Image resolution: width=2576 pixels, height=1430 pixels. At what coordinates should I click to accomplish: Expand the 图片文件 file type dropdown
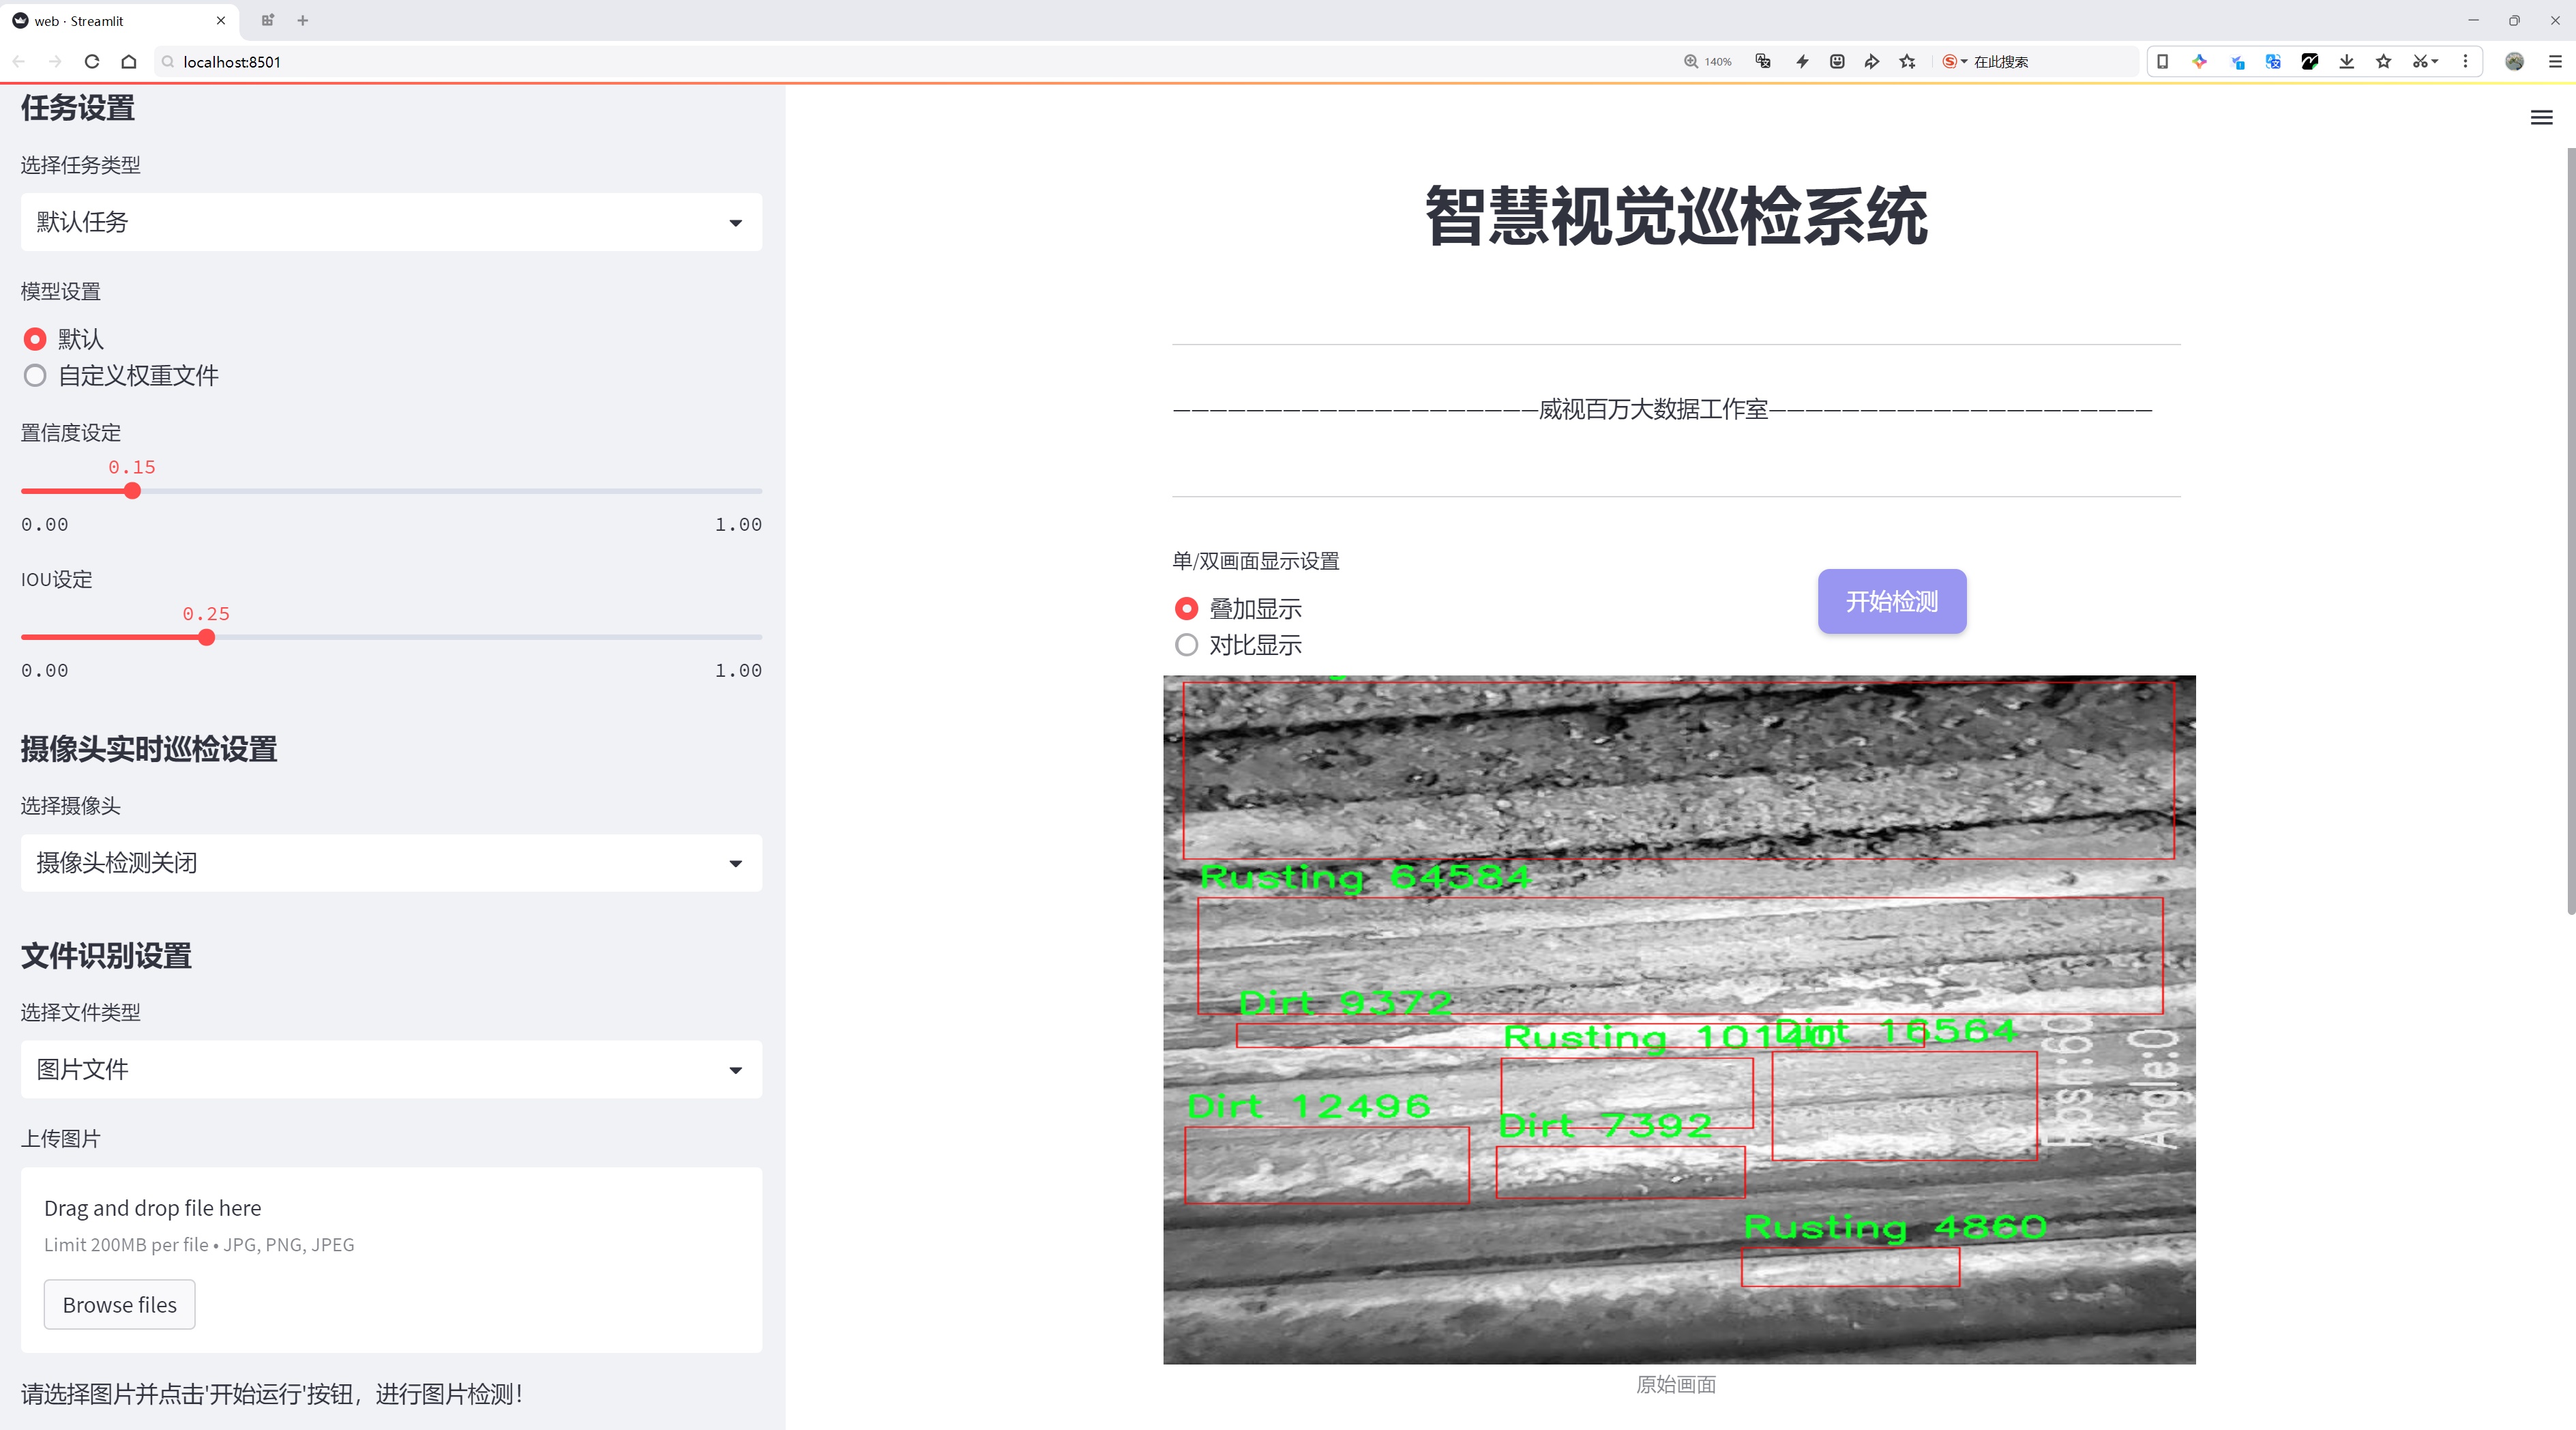[x=391, y=1069]
